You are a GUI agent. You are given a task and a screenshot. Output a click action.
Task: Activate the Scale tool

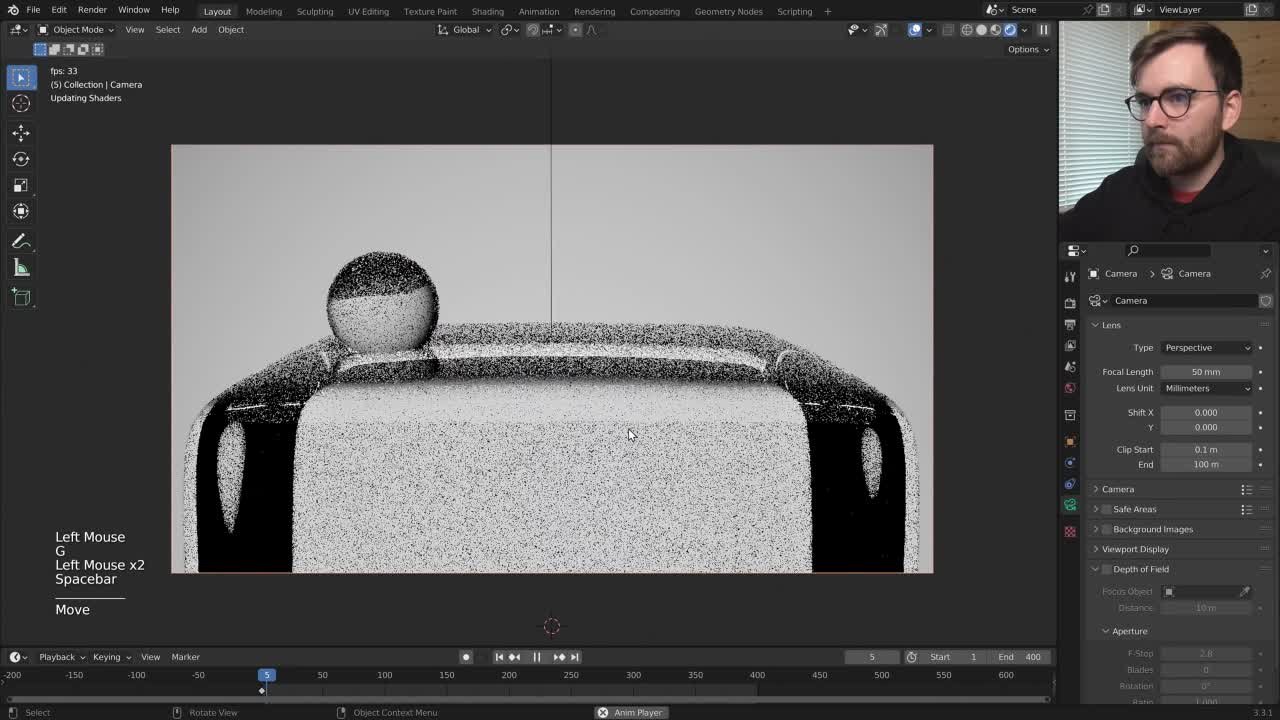click(x=21, y=185)
